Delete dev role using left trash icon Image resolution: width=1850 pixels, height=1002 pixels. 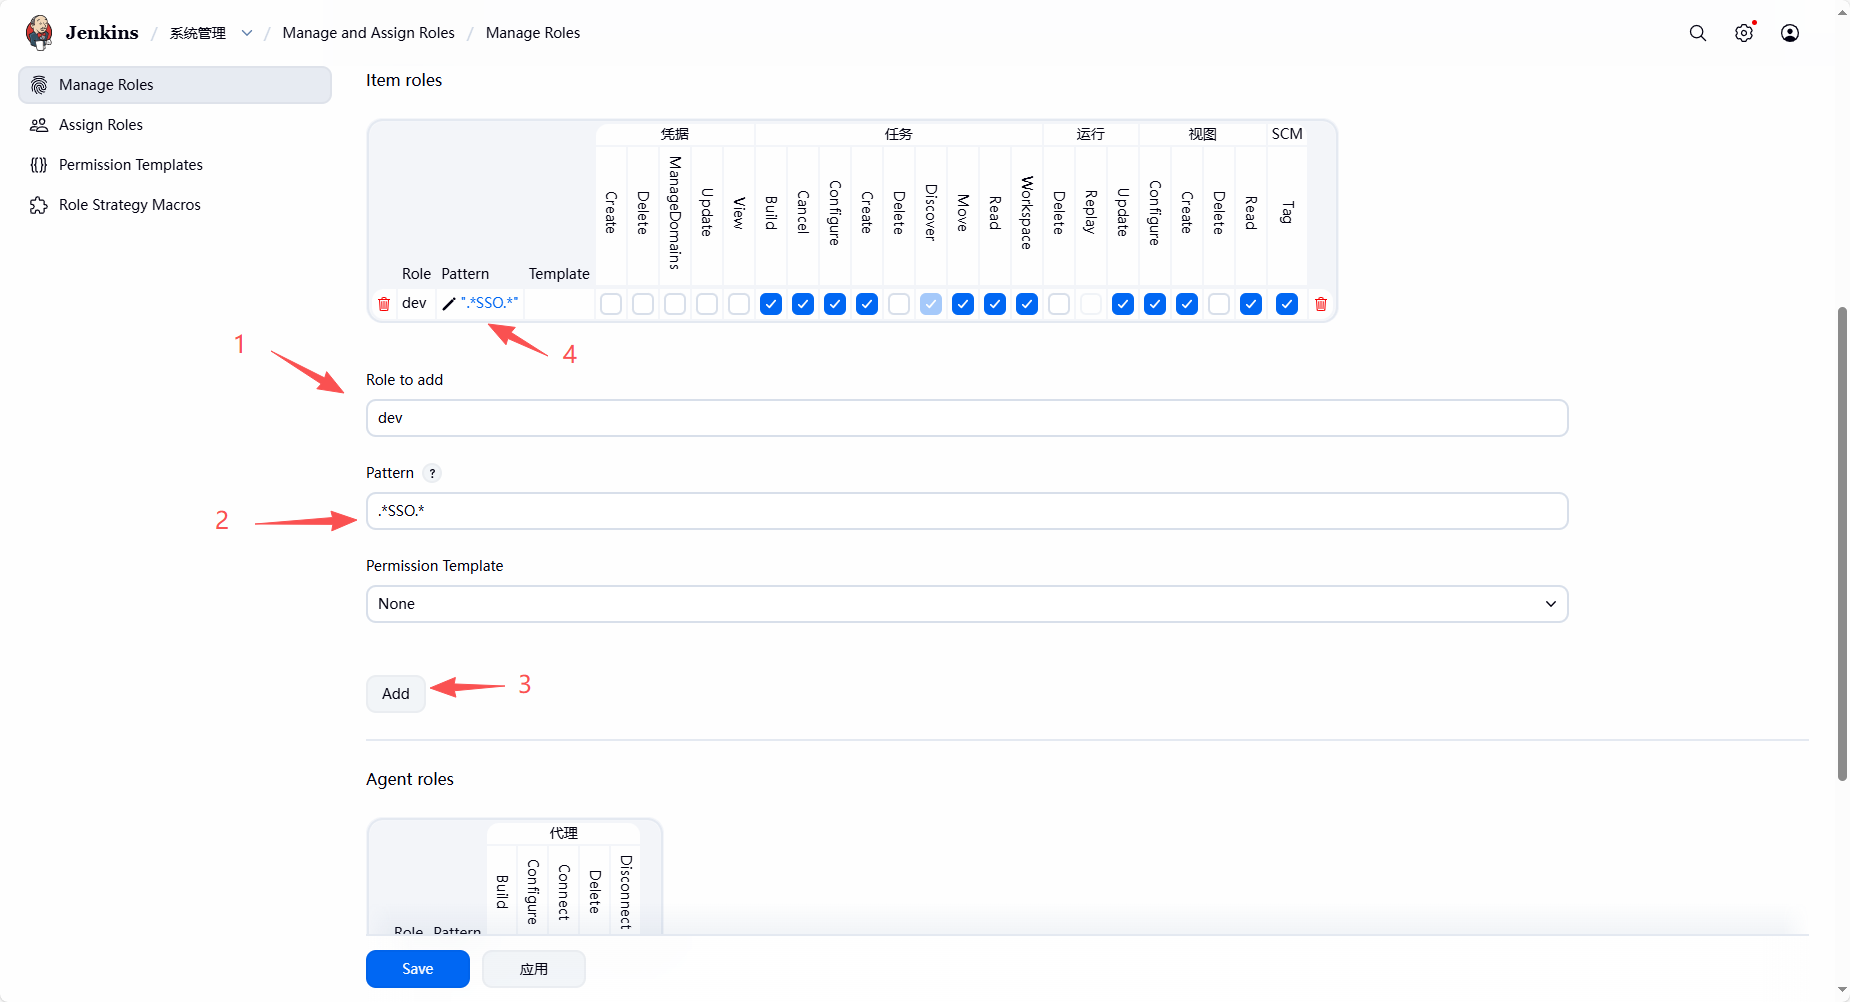(384, 304)
